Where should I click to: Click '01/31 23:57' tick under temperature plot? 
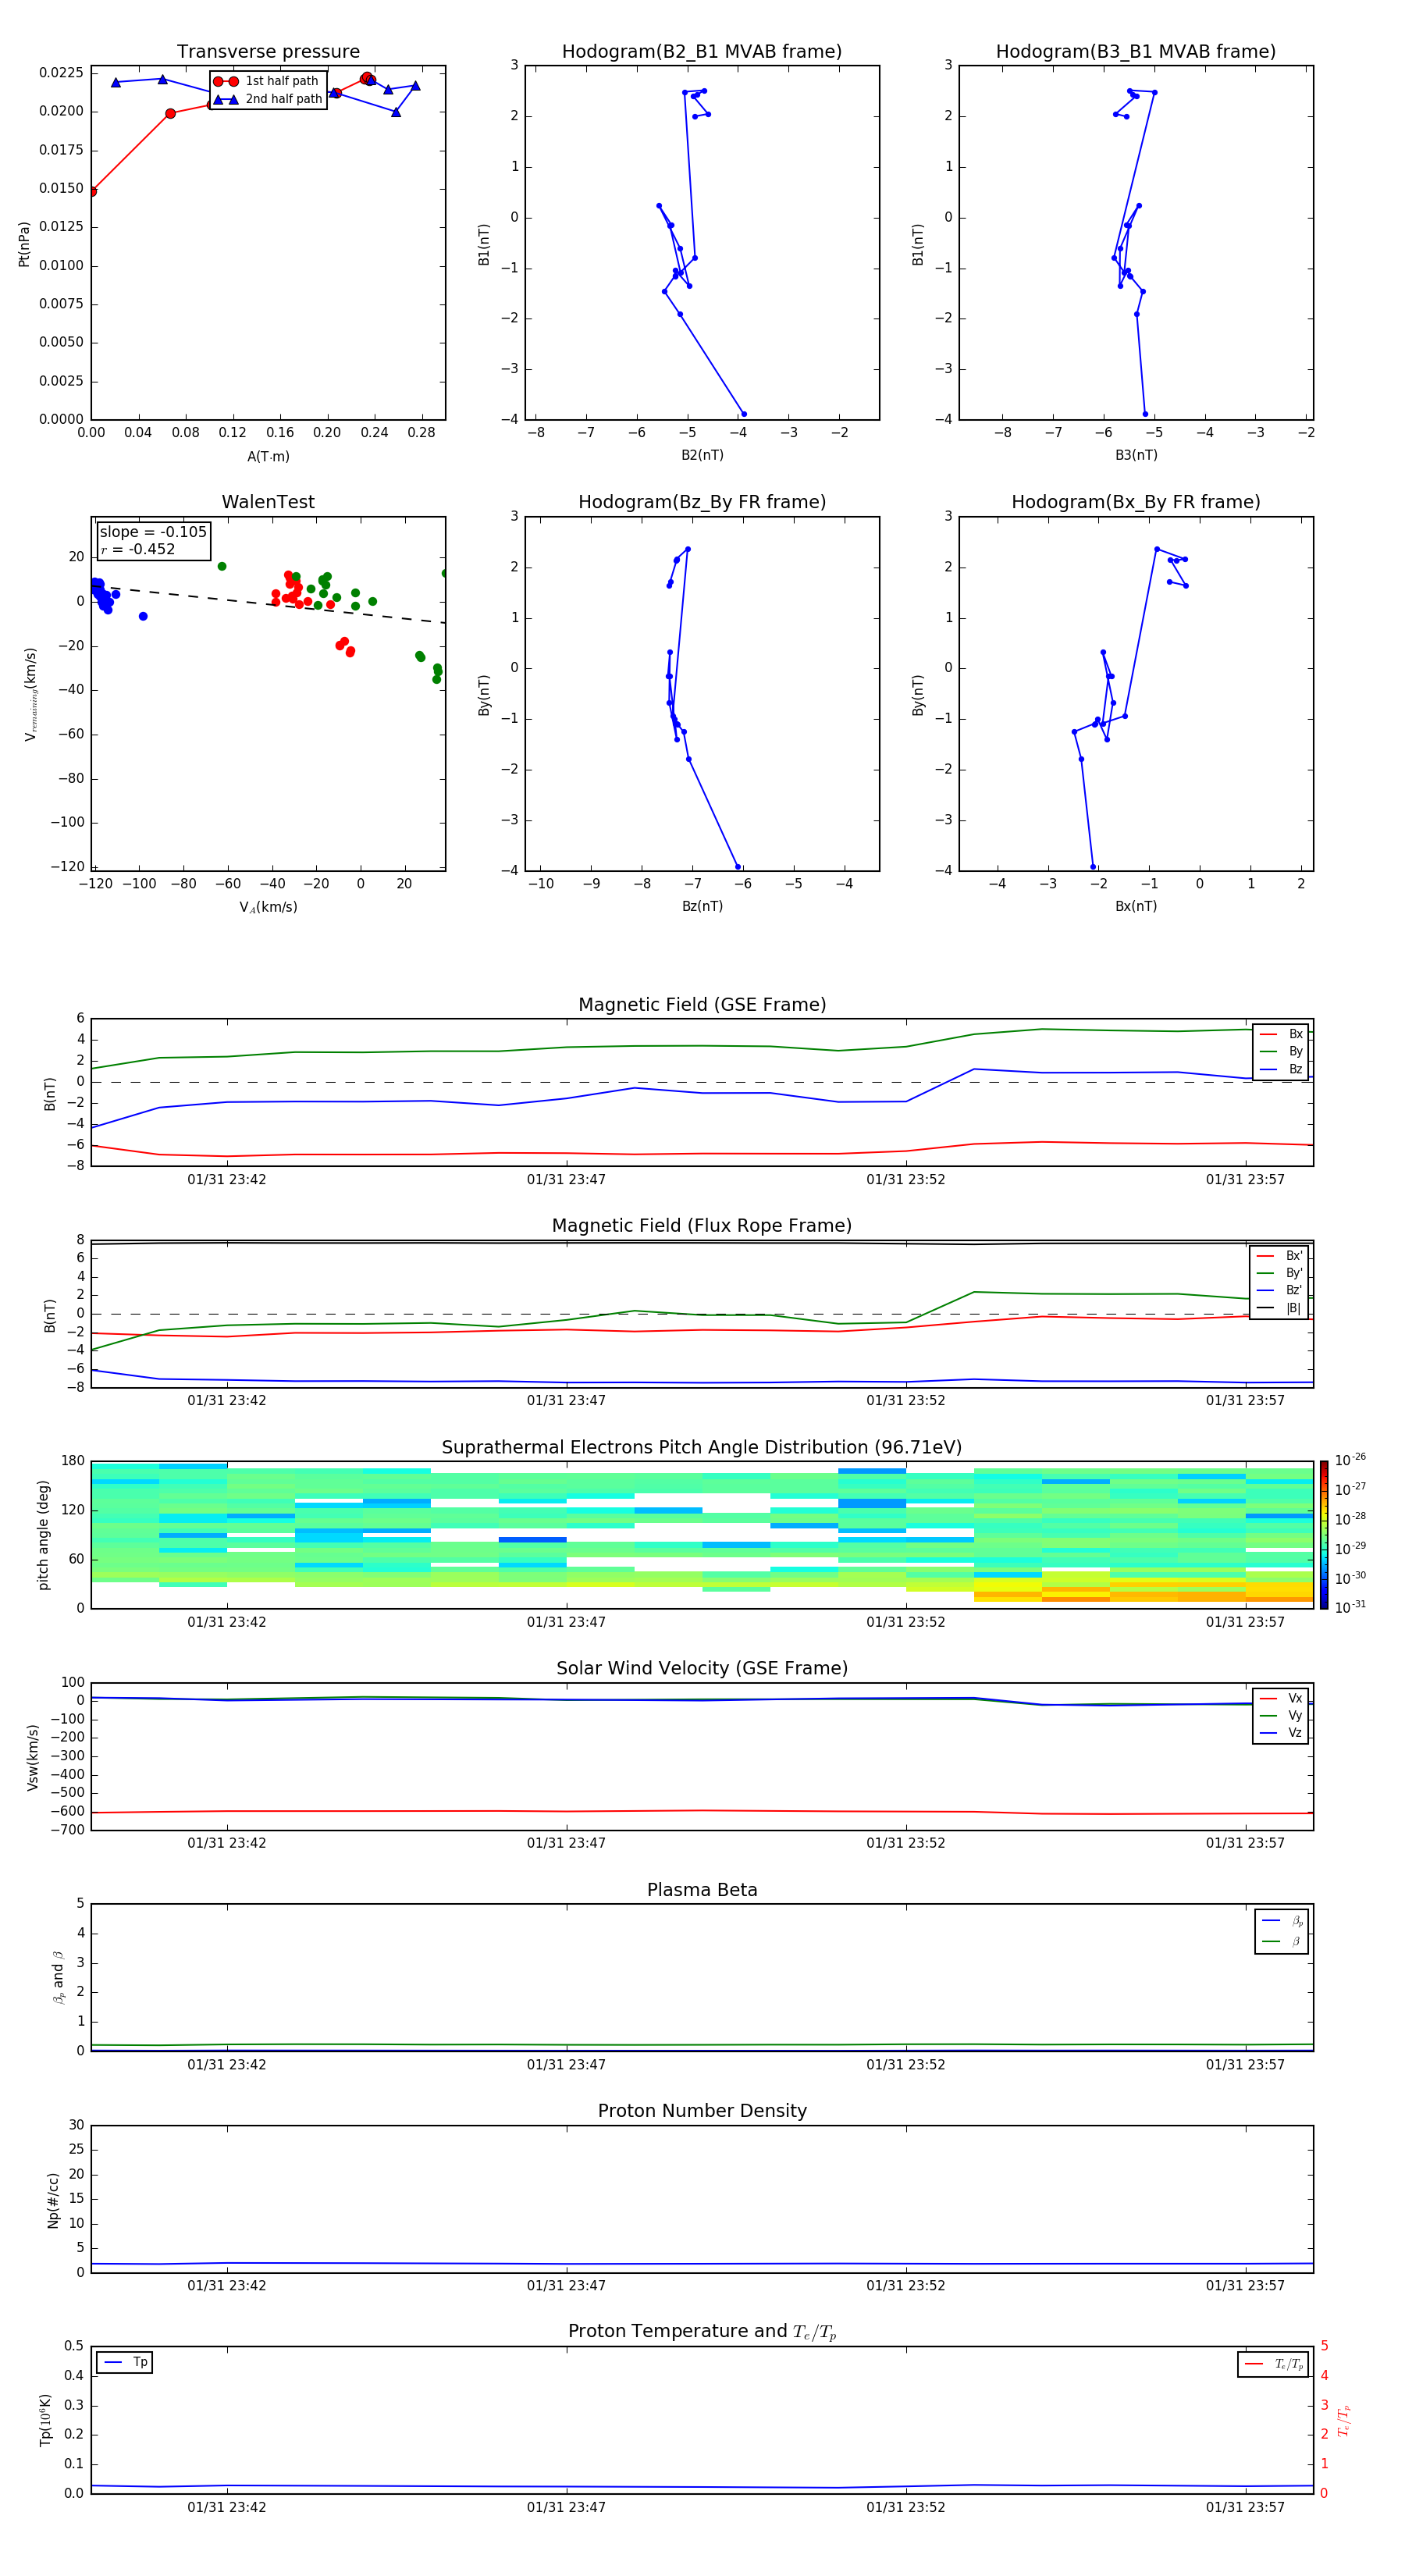[1245, 2507]
